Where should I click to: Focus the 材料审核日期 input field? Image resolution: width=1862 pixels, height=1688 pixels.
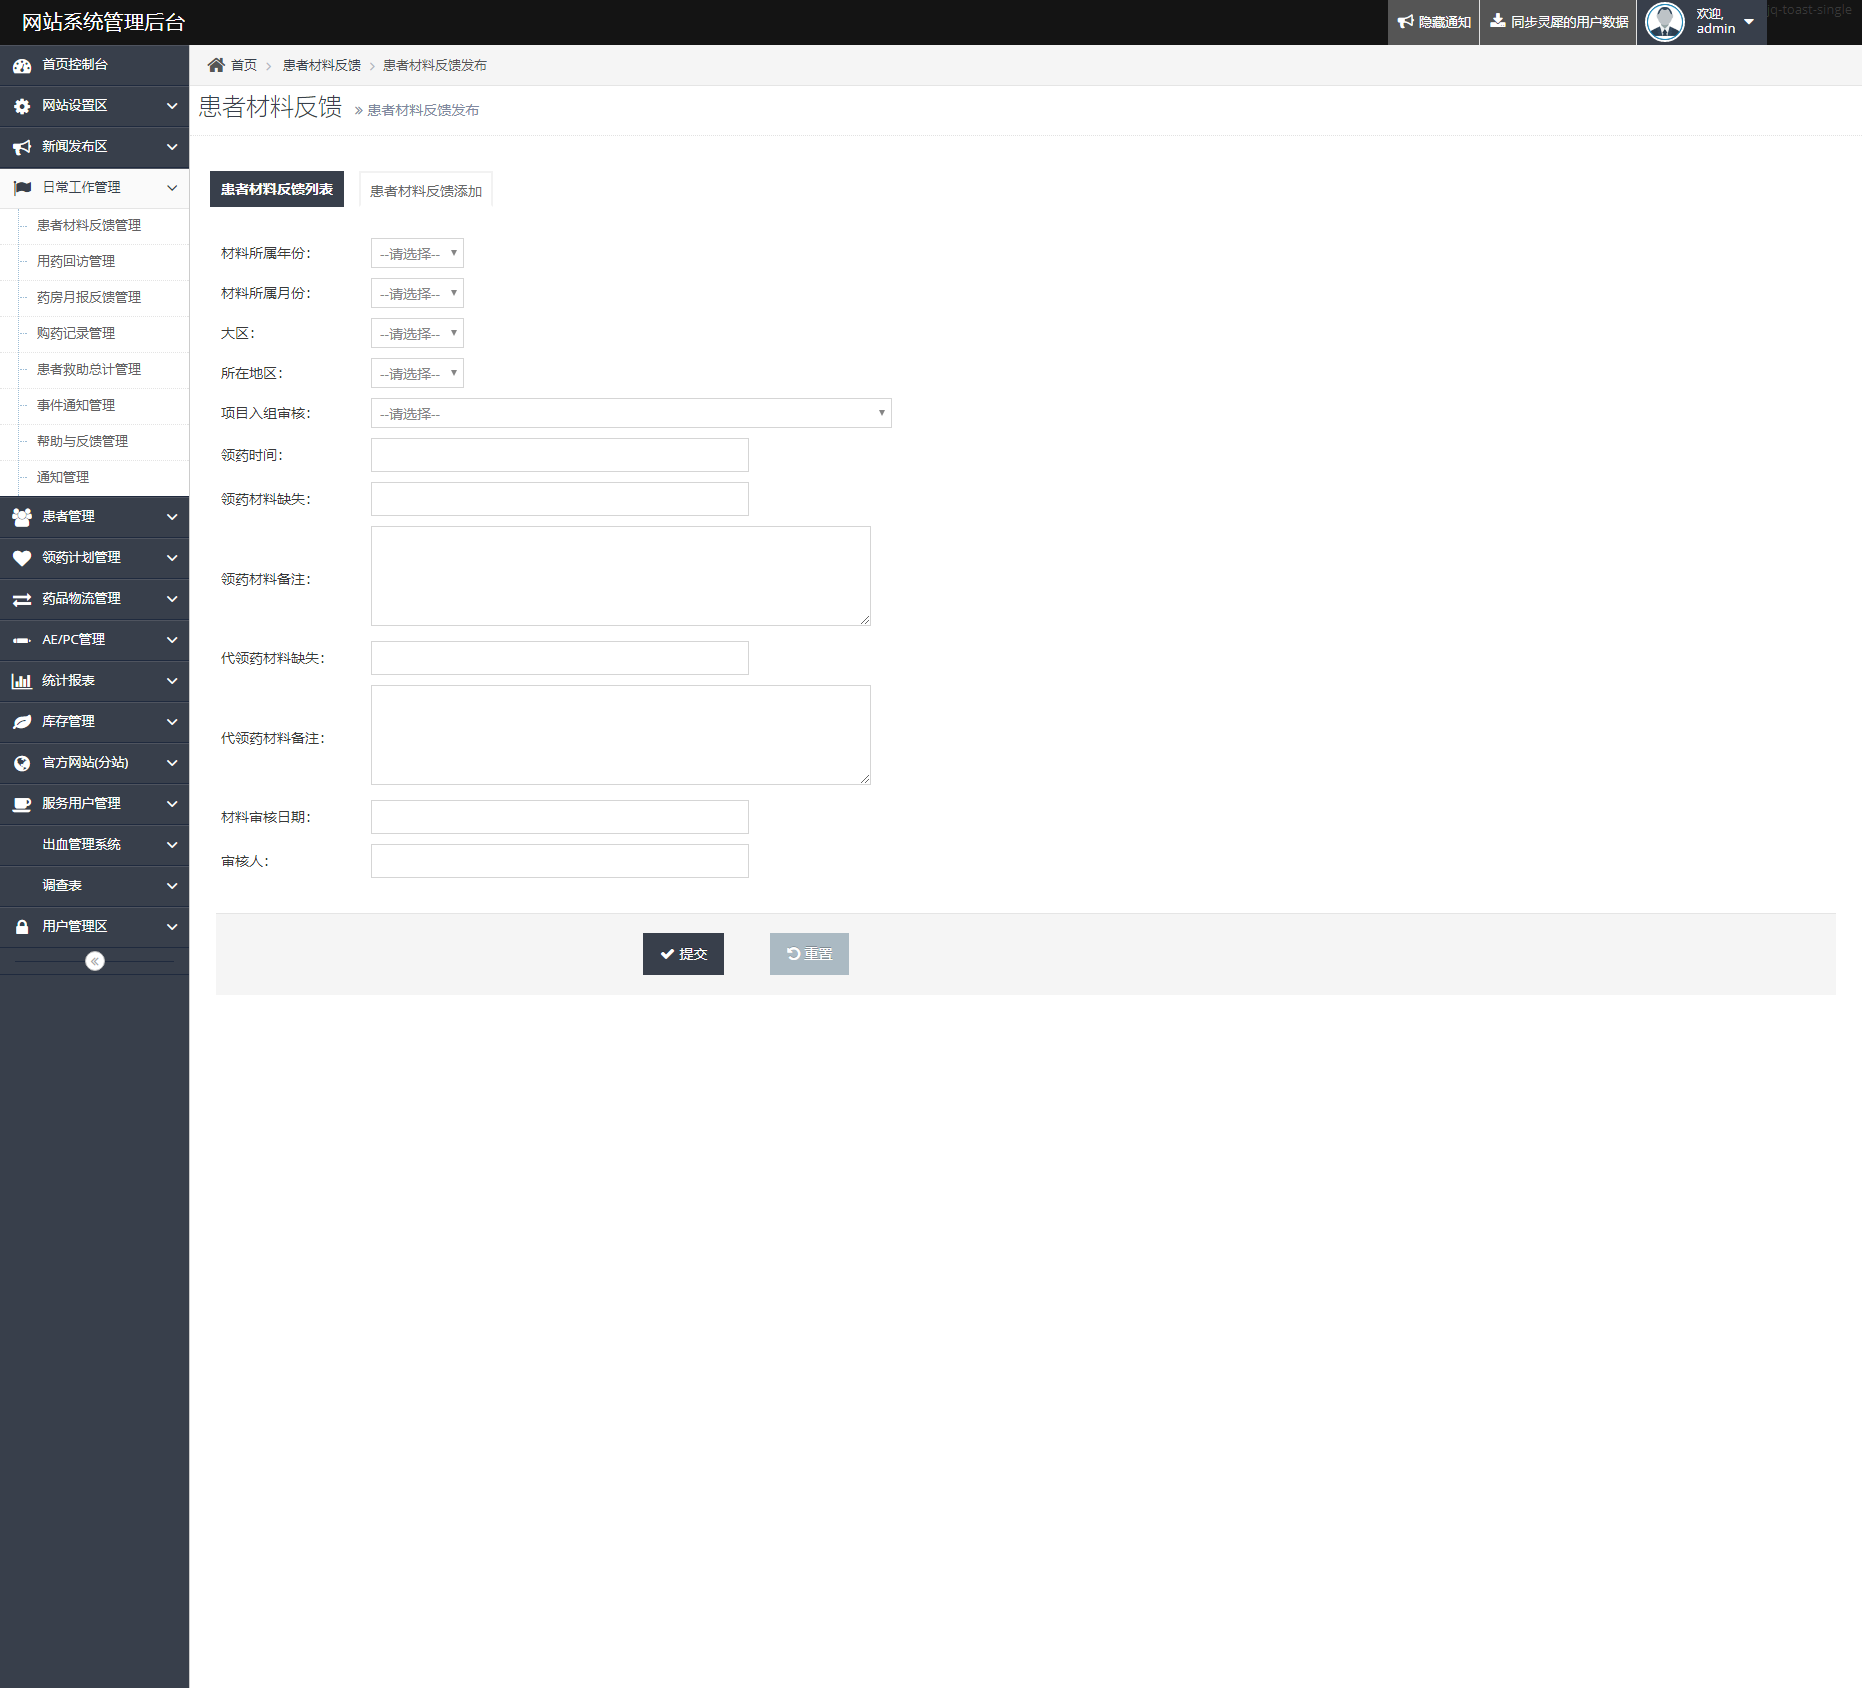click(x=560, y=817)
